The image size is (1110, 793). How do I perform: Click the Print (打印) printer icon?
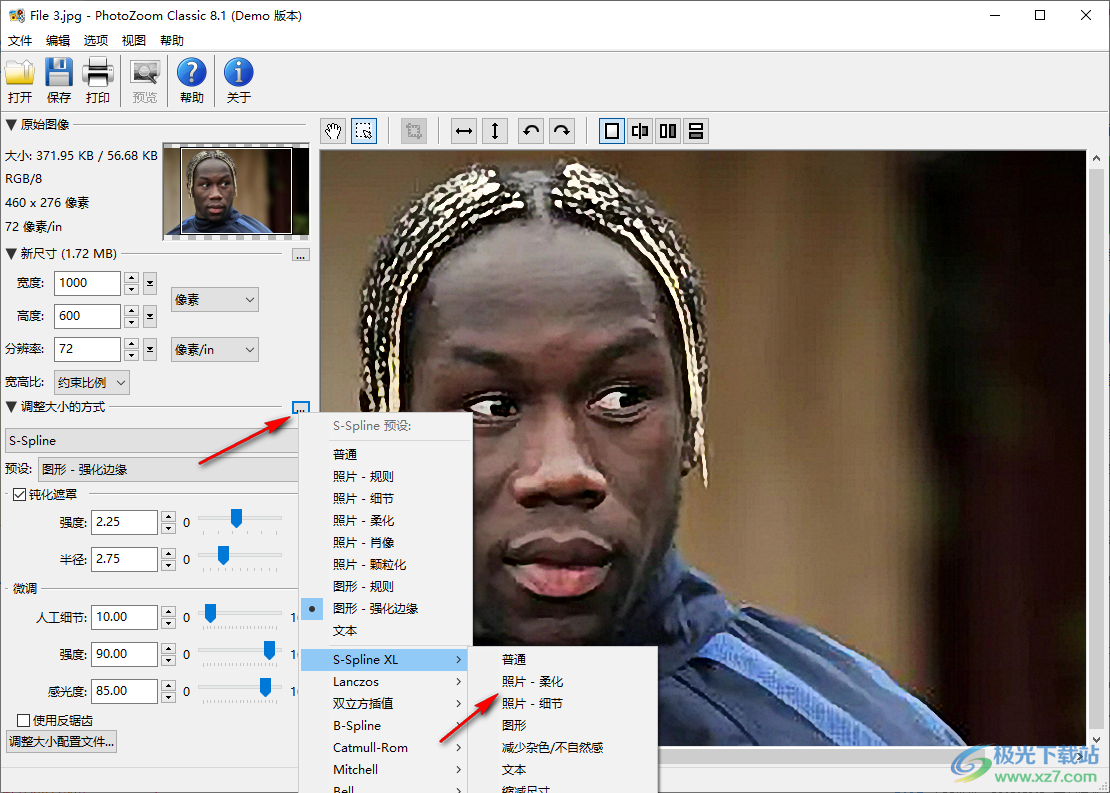pos(98,72)
